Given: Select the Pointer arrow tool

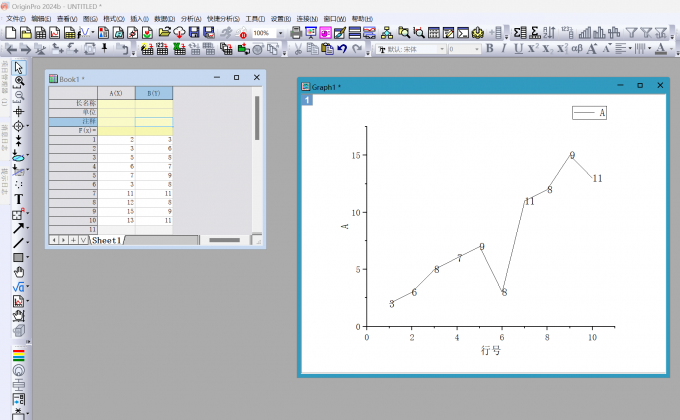Looking at the screenshot, I should pos(18,68).
